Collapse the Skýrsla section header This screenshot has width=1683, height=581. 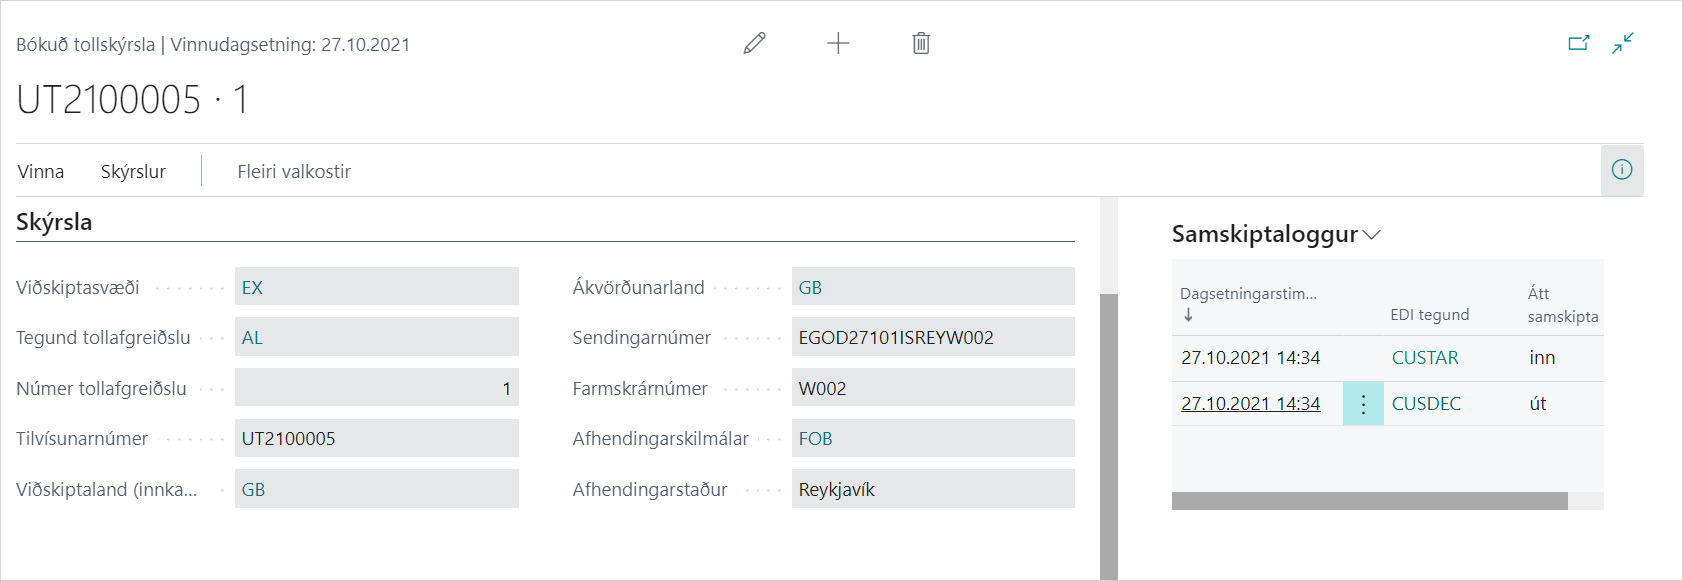(54, 222)
